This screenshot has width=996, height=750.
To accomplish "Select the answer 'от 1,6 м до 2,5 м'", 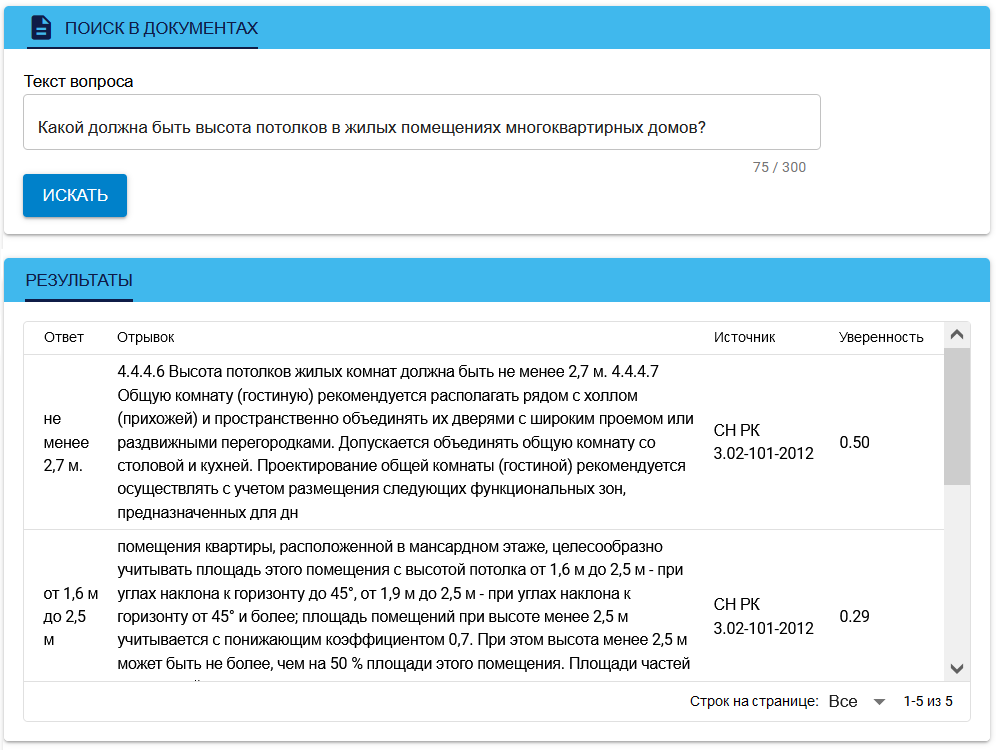I will [x=71, y=617].
